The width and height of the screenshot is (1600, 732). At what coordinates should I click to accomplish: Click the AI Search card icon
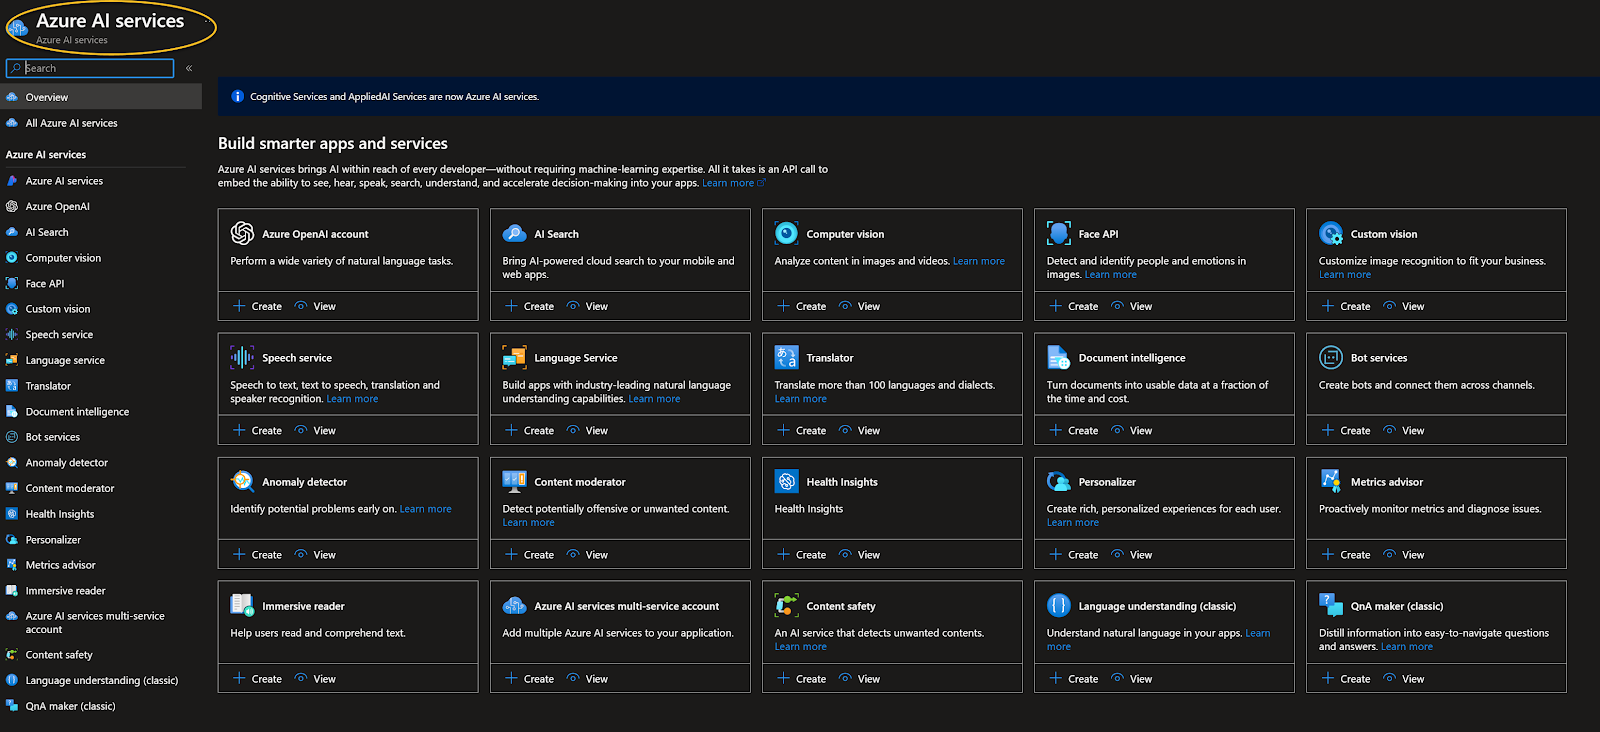[x=514, y=233]
